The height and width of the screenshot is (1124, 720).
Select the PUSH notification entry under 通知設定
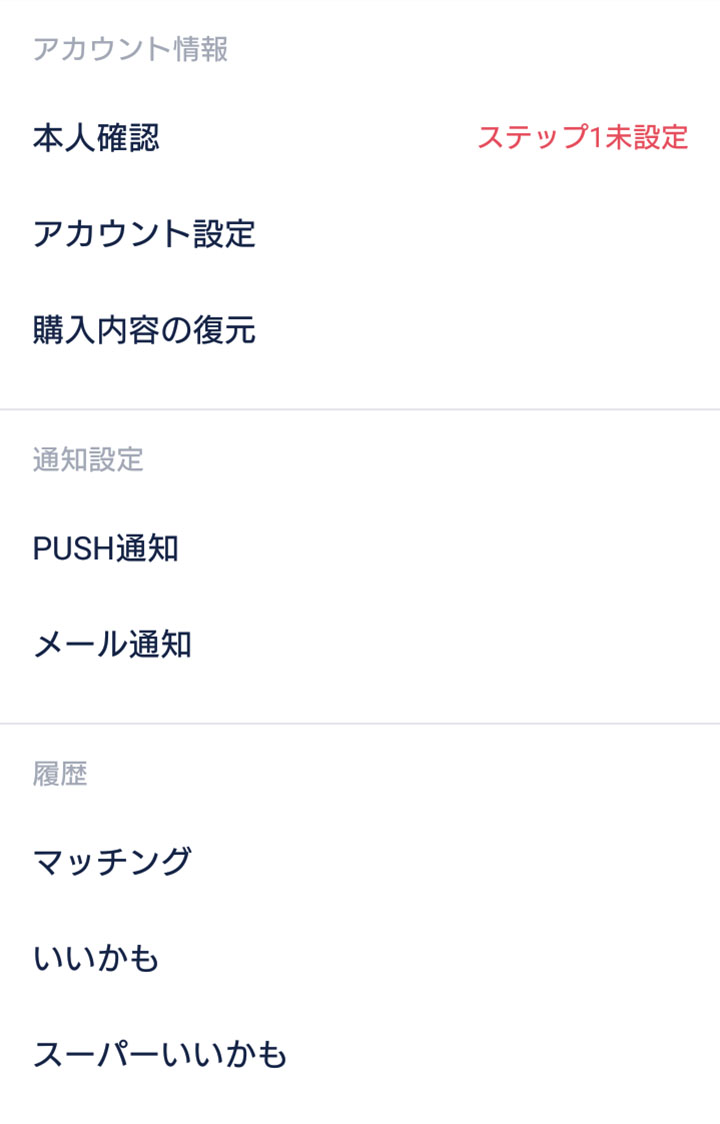point(360,548)
